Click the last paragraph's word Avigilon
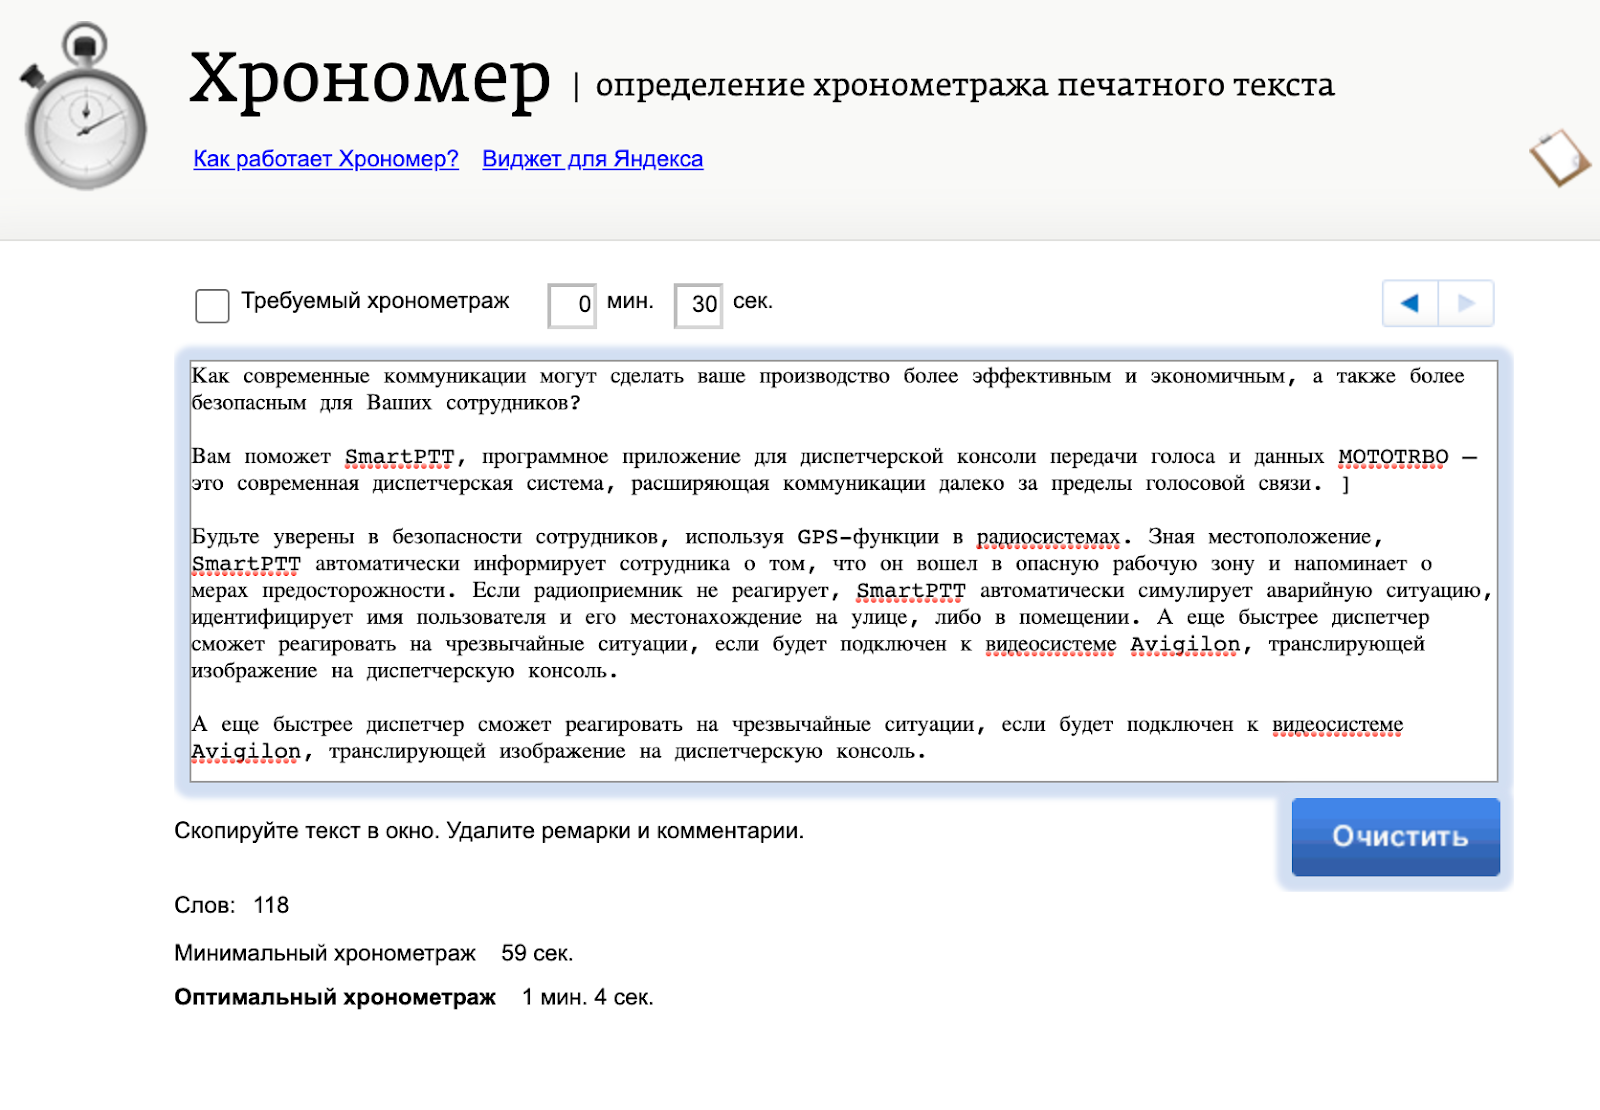 coord(246,752)
